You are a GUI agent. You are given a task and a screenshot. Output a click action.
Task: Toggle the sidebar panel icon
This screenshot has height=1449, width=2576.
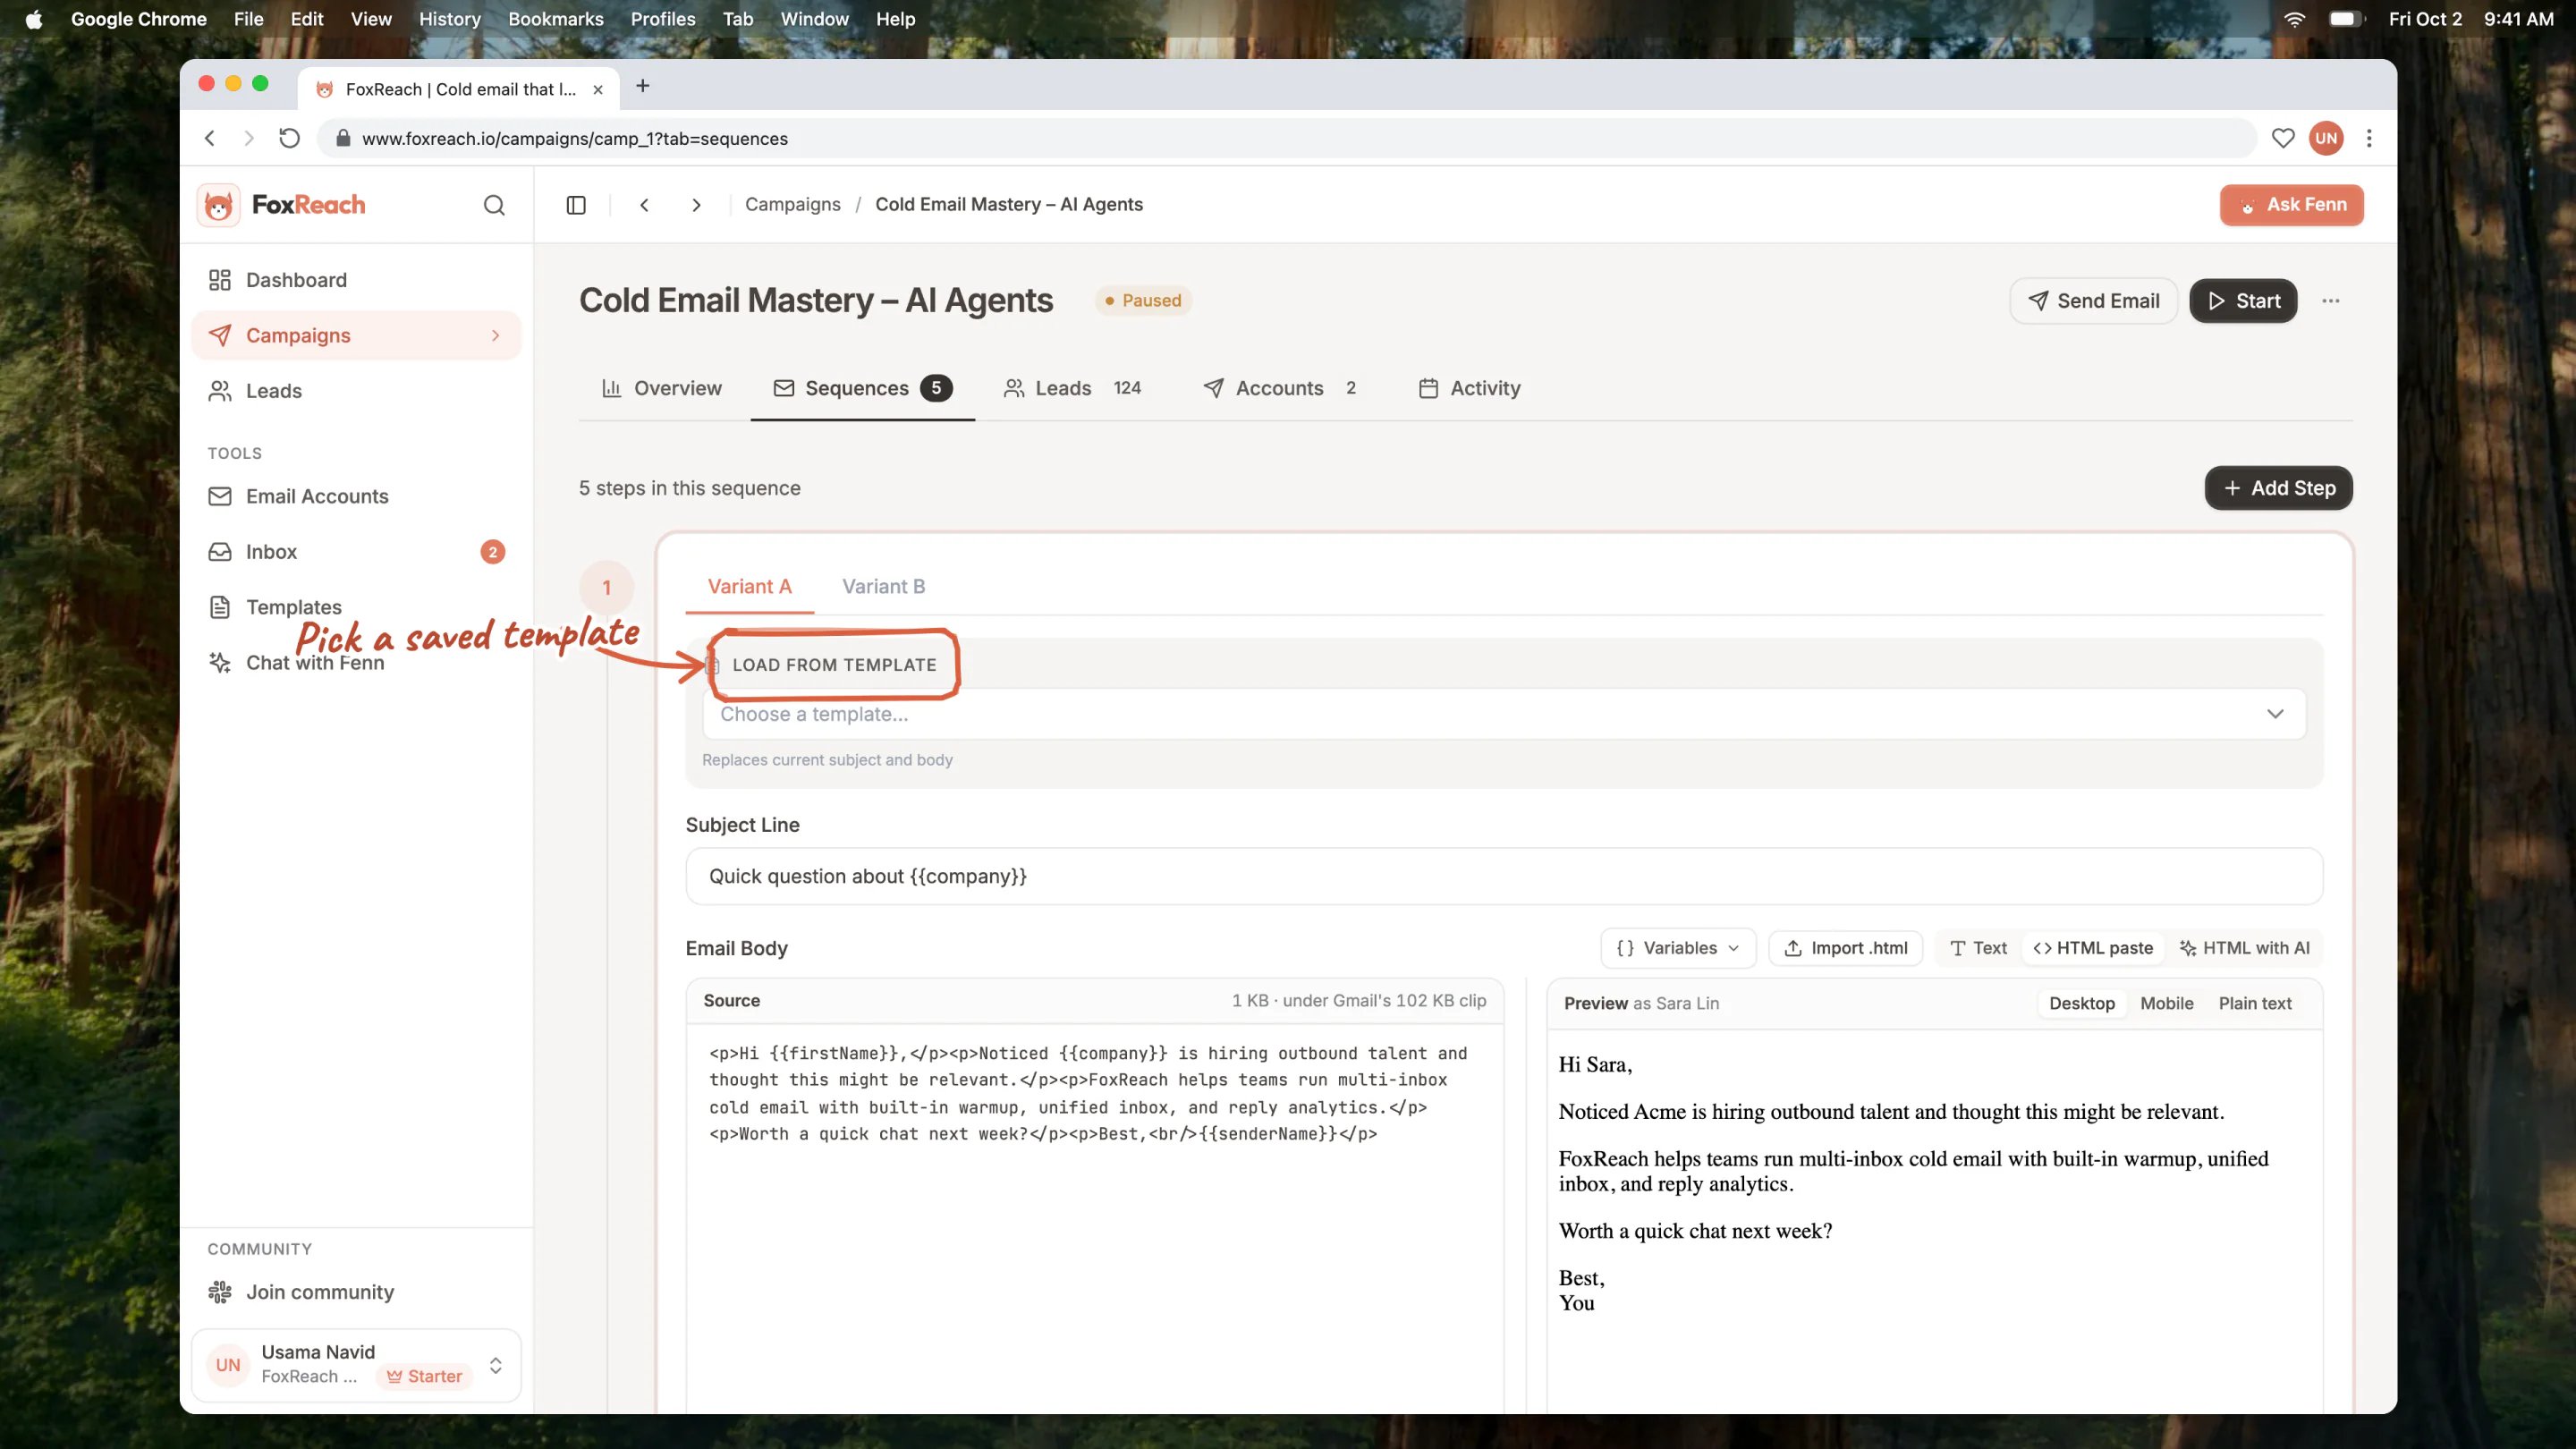click(x=576, y=205)
